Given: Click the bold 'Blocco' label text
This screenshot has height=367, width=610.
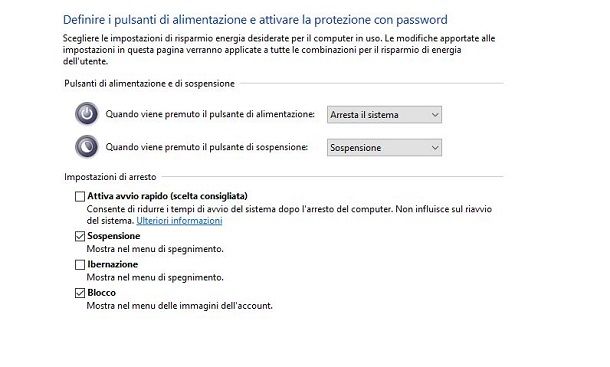Looking at the screenshot, I should pyautogui.click(x=101, y=293).
